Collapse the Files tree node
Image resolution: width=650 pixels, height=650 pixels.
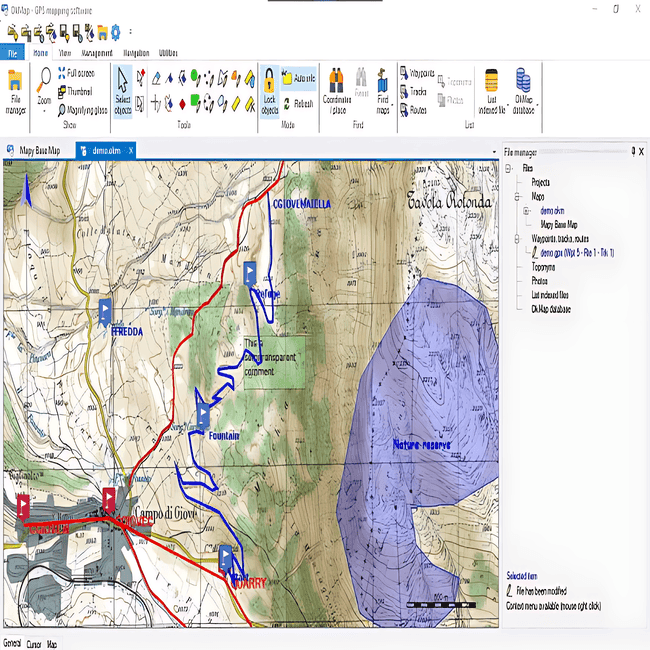tap(509, 168)
